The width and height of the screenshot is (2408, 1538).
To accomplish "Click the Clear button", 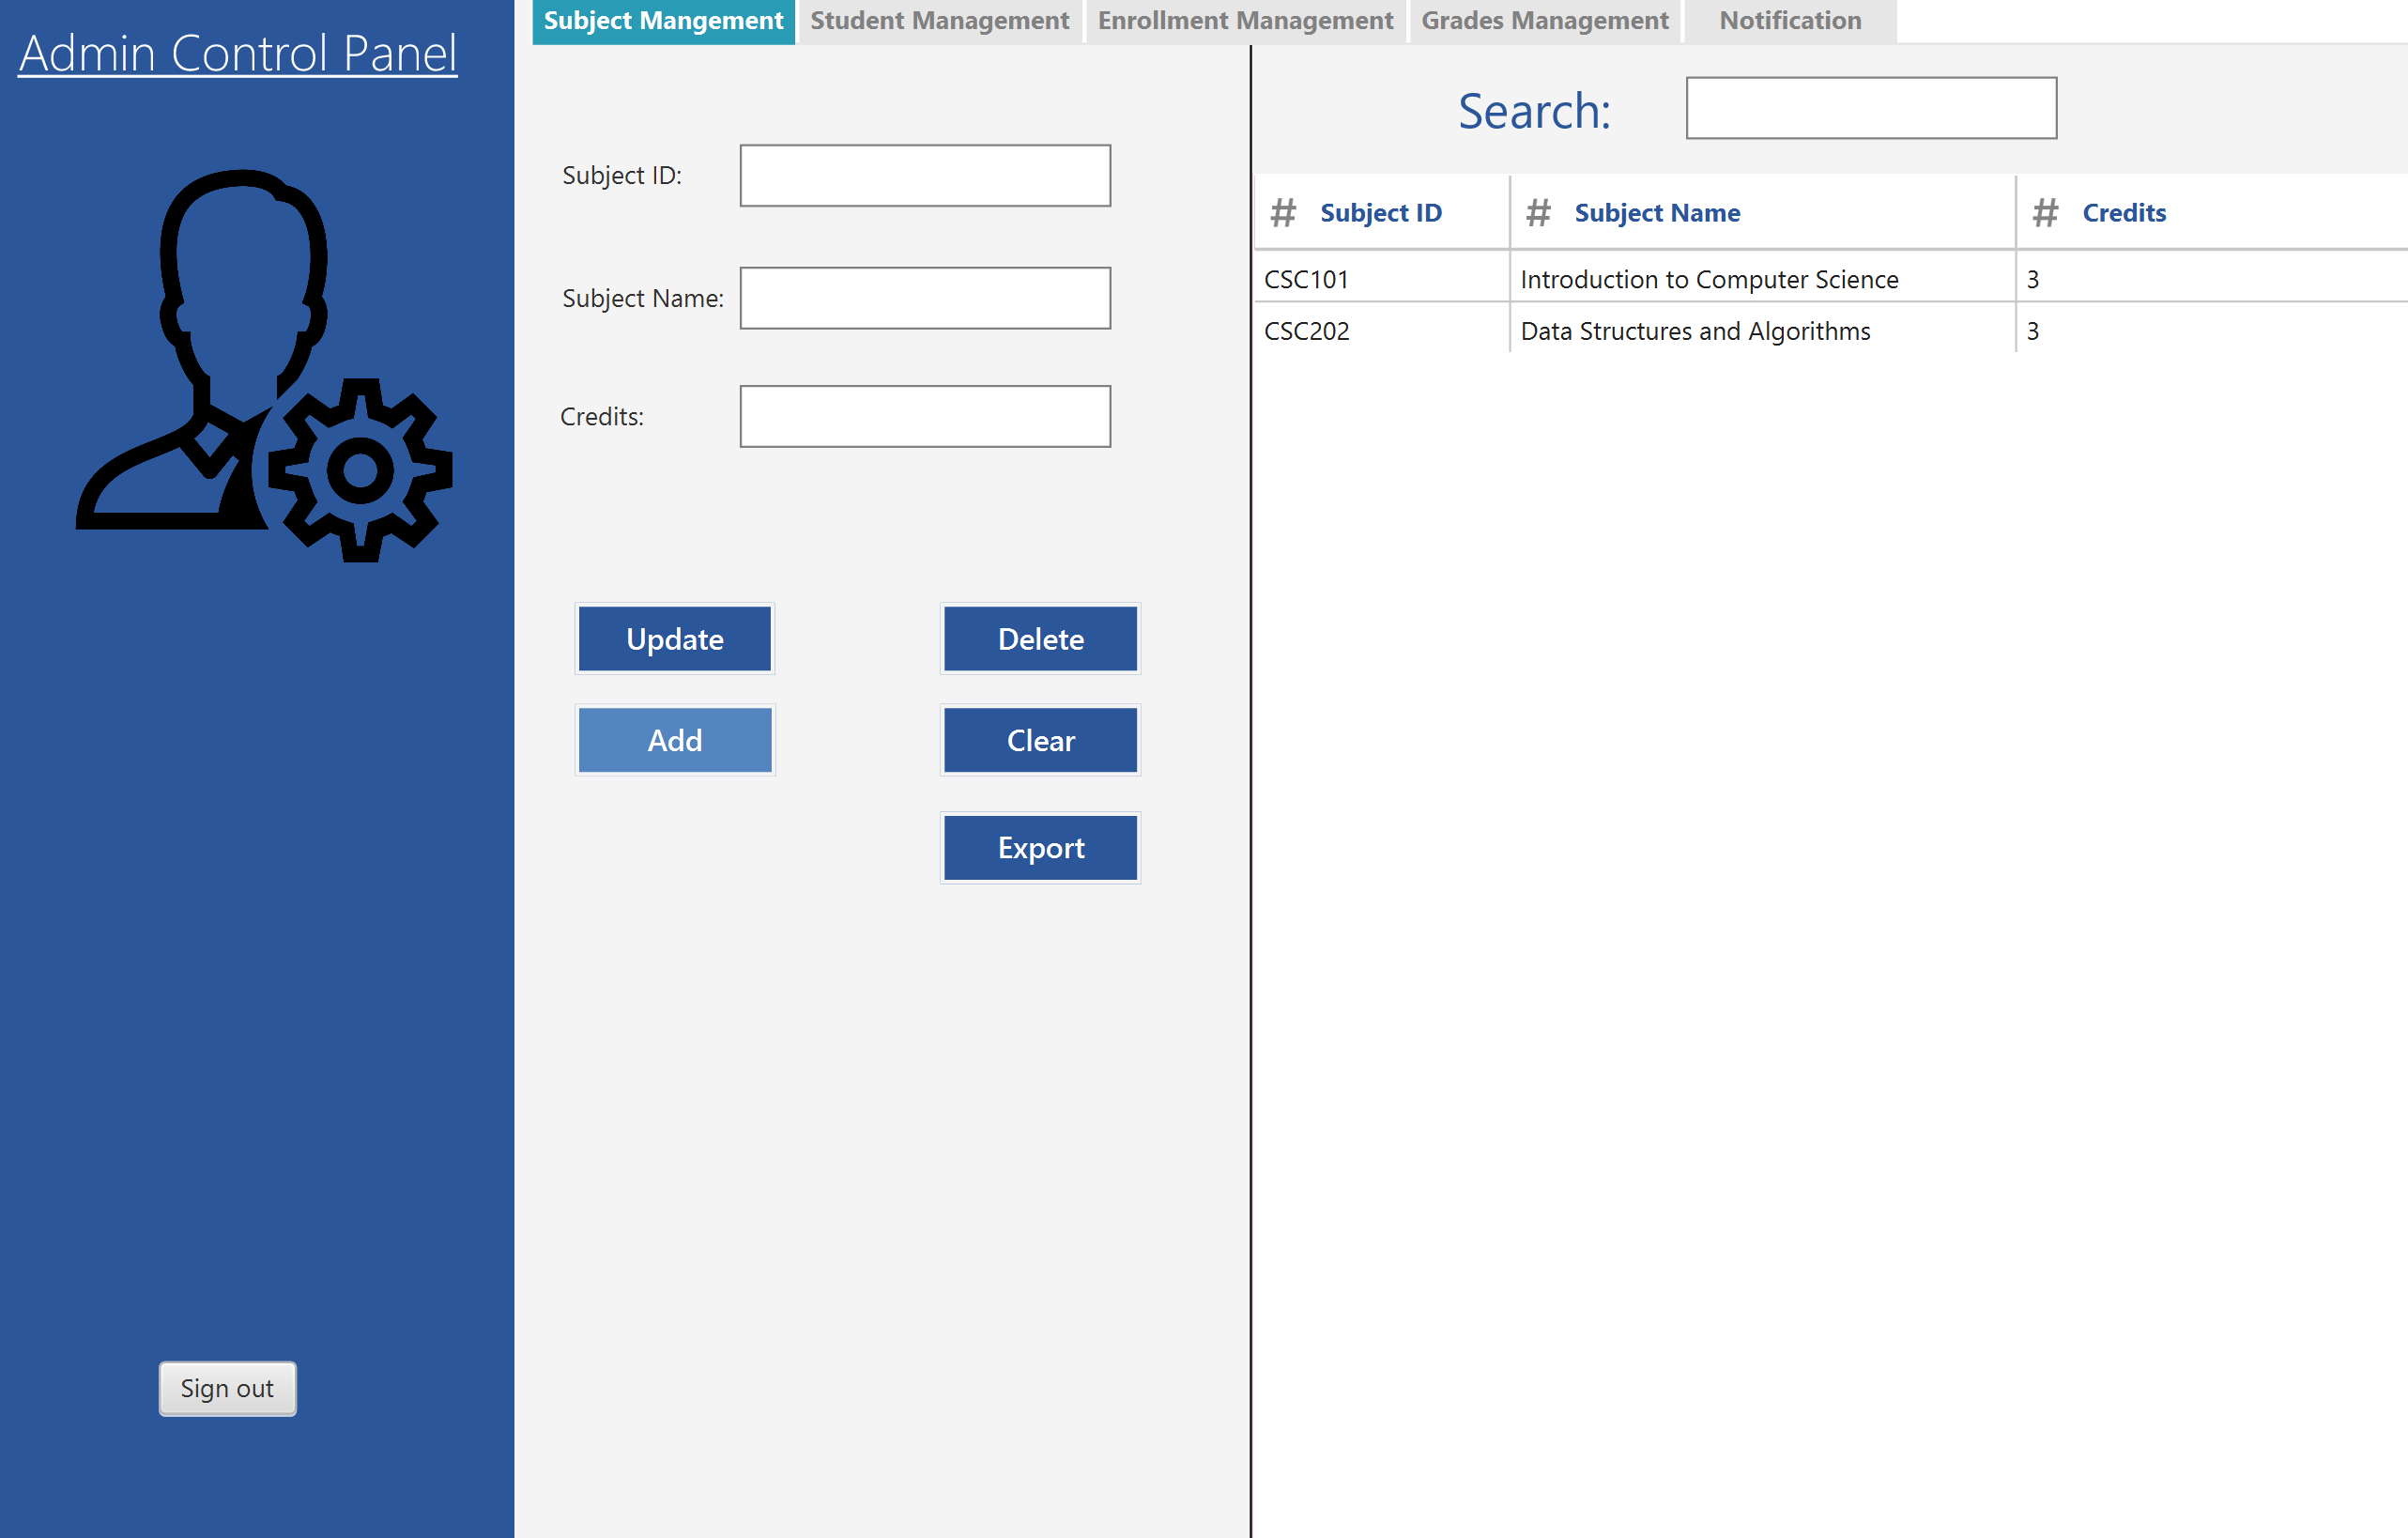I will (1040, 740).
